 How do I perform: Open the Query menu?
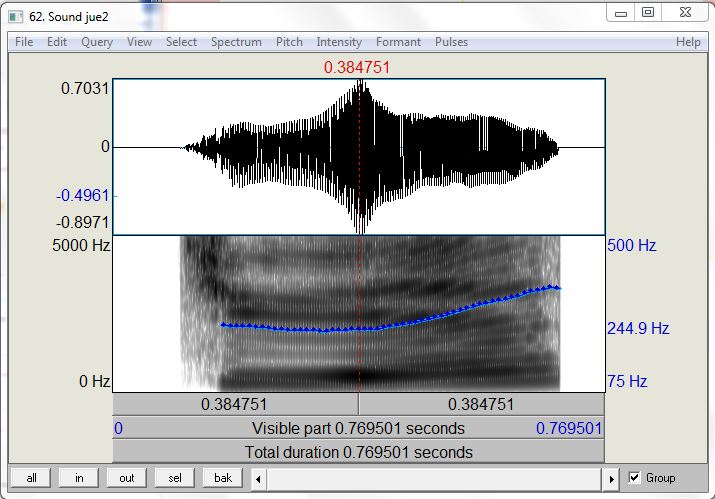(97, 42)
